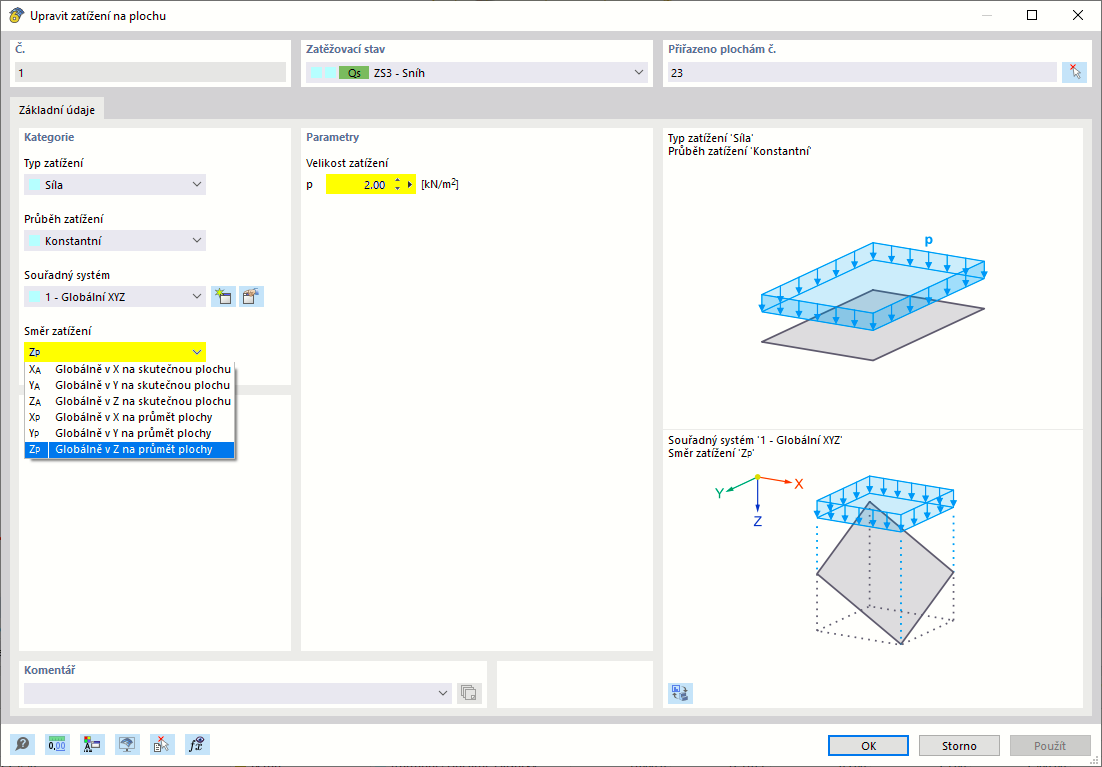Click the bottom toolbar icon with red X
This screenshot has width=1102, height=767.
(x=162, y=745)
